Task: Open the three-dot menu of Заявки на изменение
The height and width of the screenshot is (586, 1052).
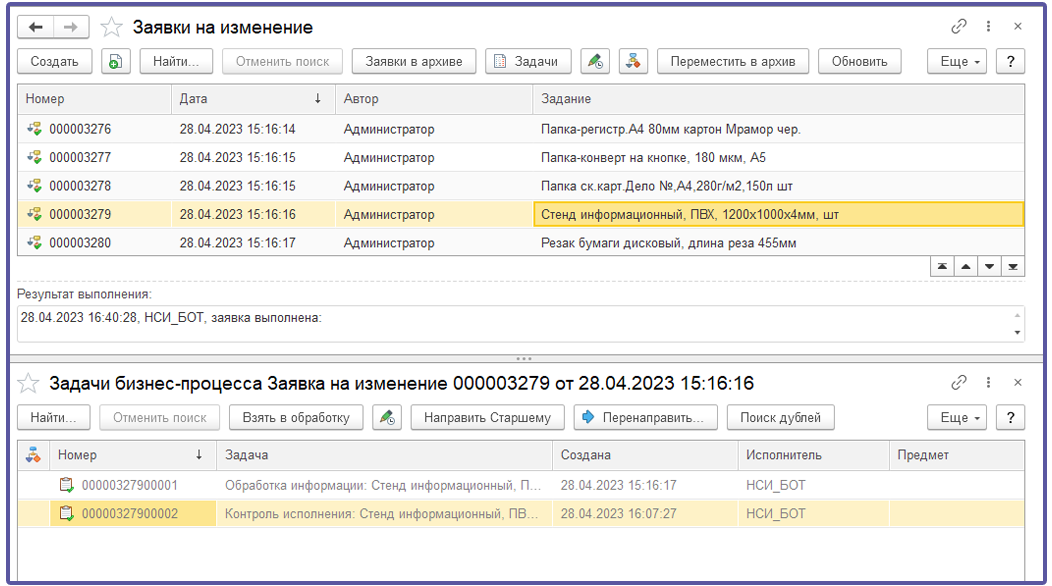Action: (988, 26)
